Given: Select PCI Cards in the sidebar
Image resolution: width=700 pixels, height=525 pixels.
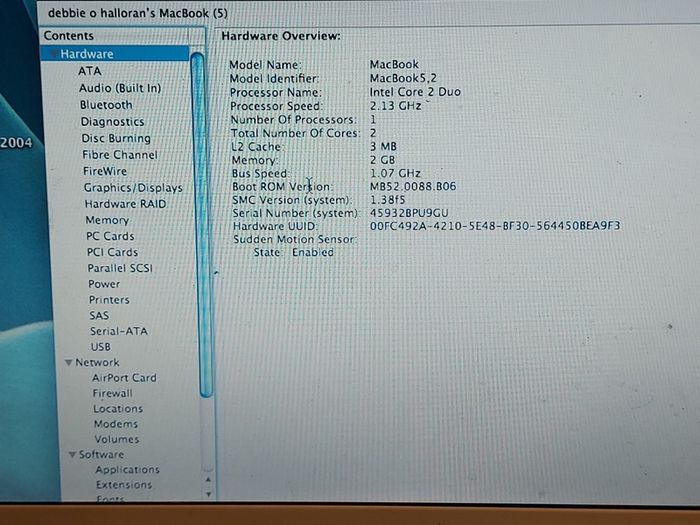Looking at the screenshot, I should pyautogui.click(x=112, y=252).
